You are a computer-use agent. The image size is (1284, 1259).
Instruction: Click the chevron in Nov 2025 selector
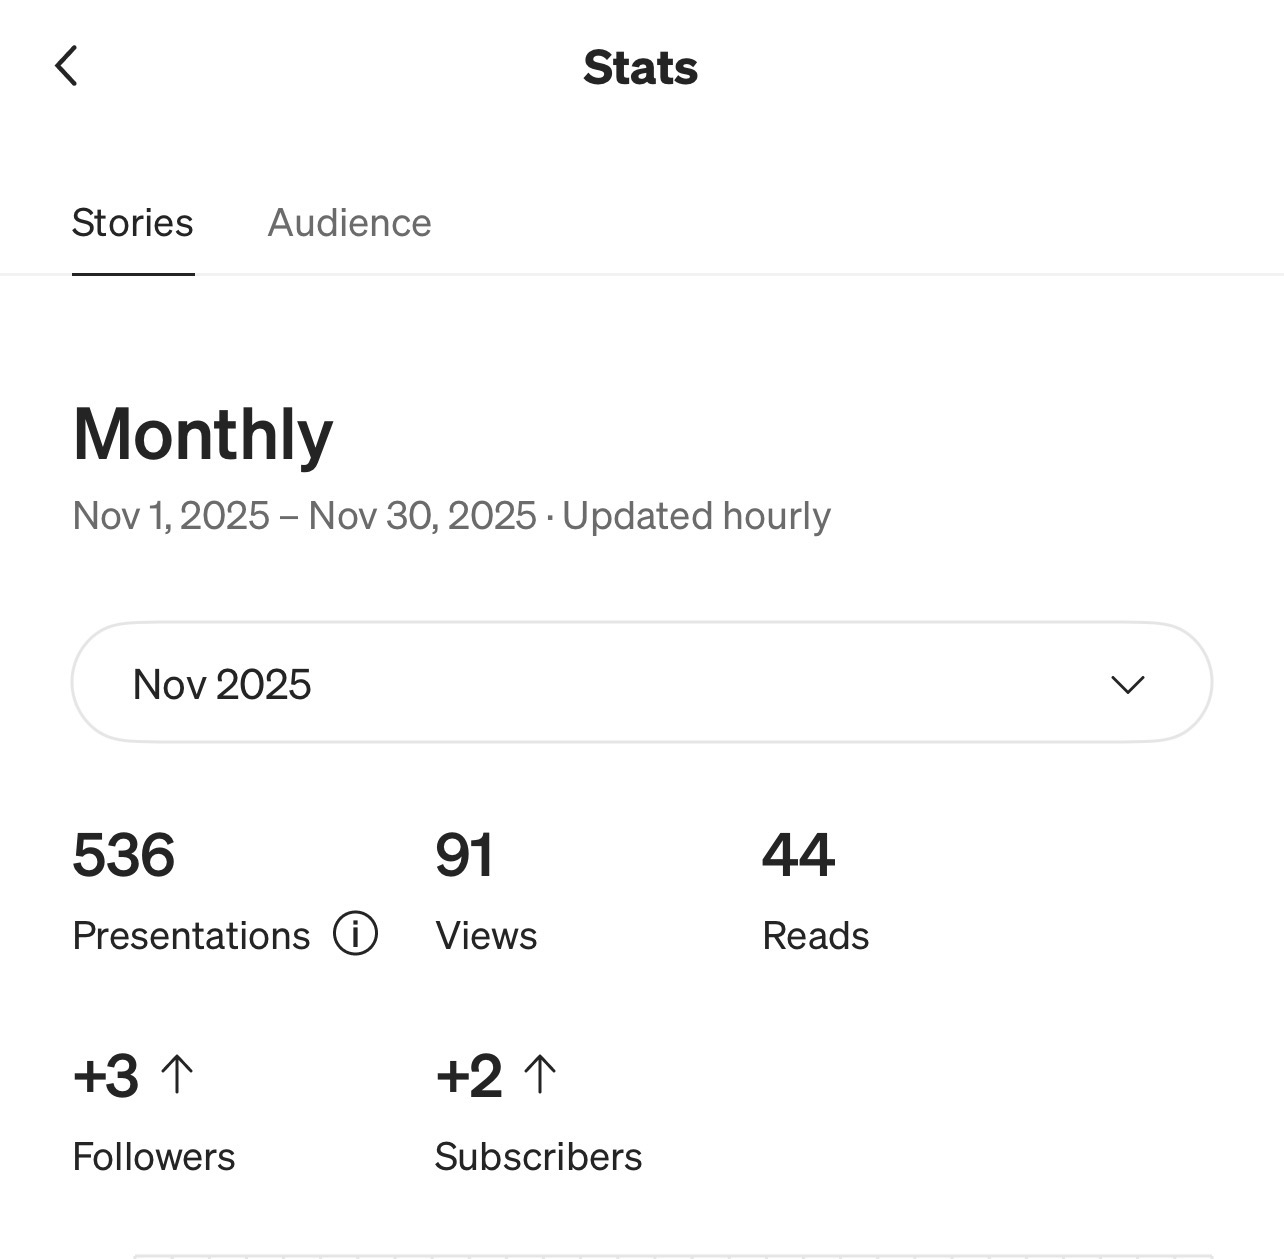[1127, 685]
